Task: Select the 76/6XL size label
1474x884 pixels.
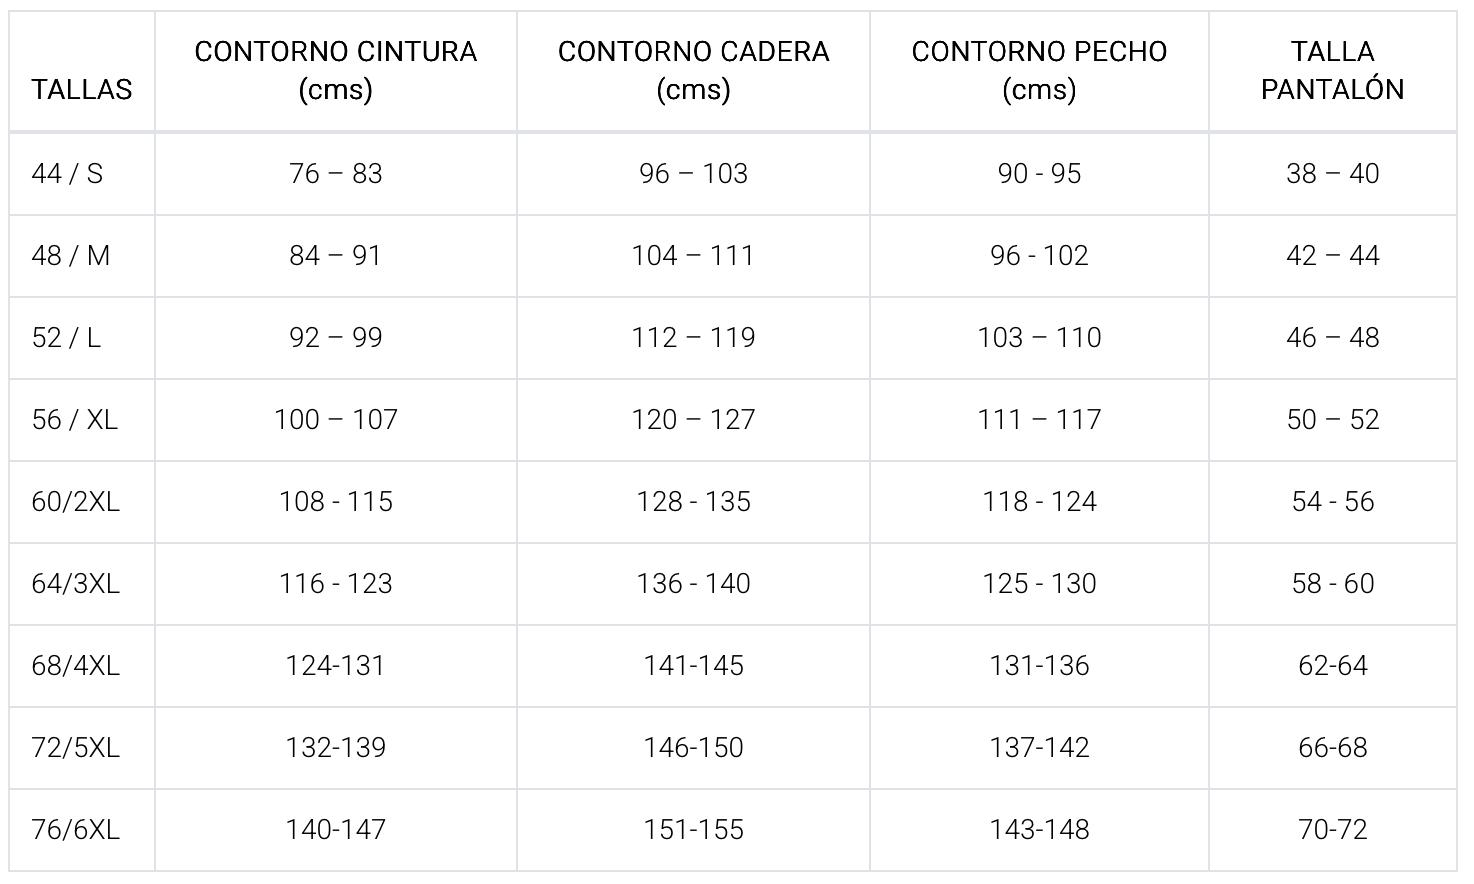Action: pos(75,829)
